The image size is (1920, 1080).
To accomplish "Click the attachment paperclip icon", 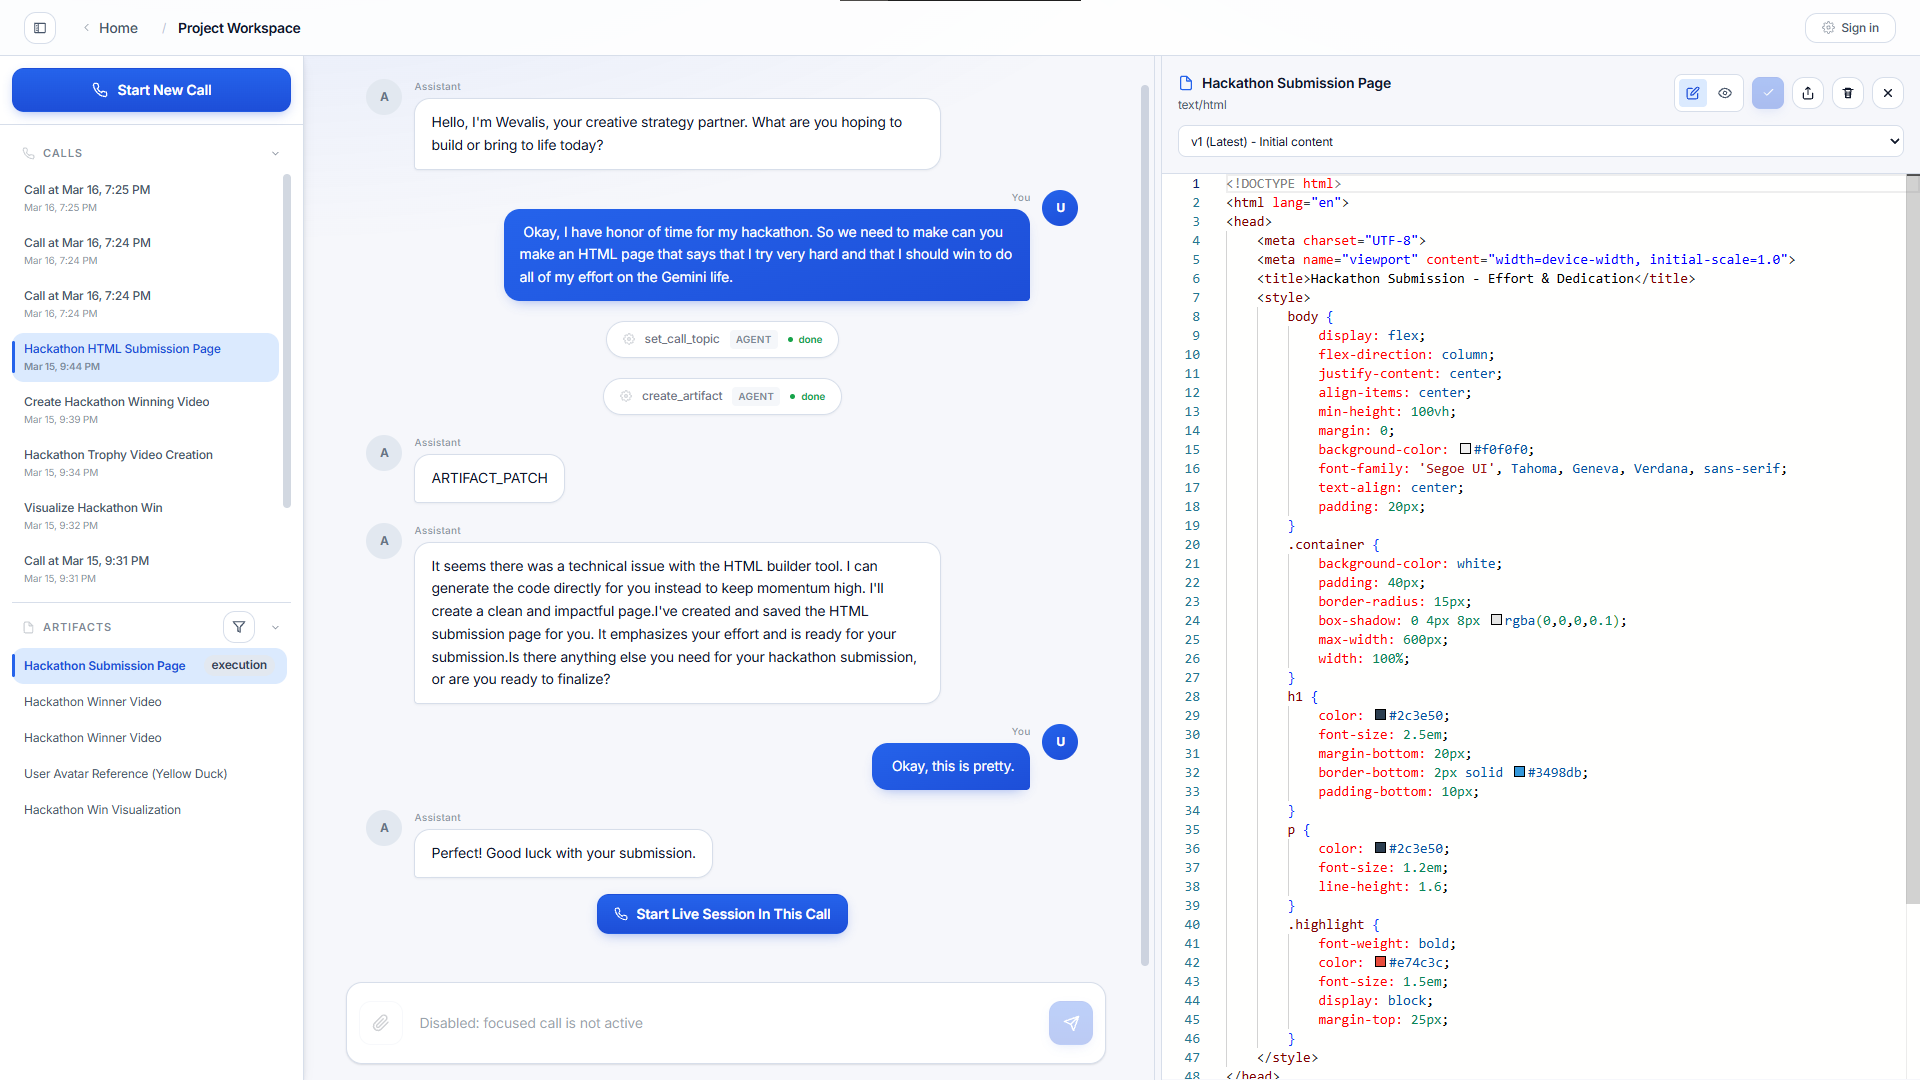I will 380,1023.
